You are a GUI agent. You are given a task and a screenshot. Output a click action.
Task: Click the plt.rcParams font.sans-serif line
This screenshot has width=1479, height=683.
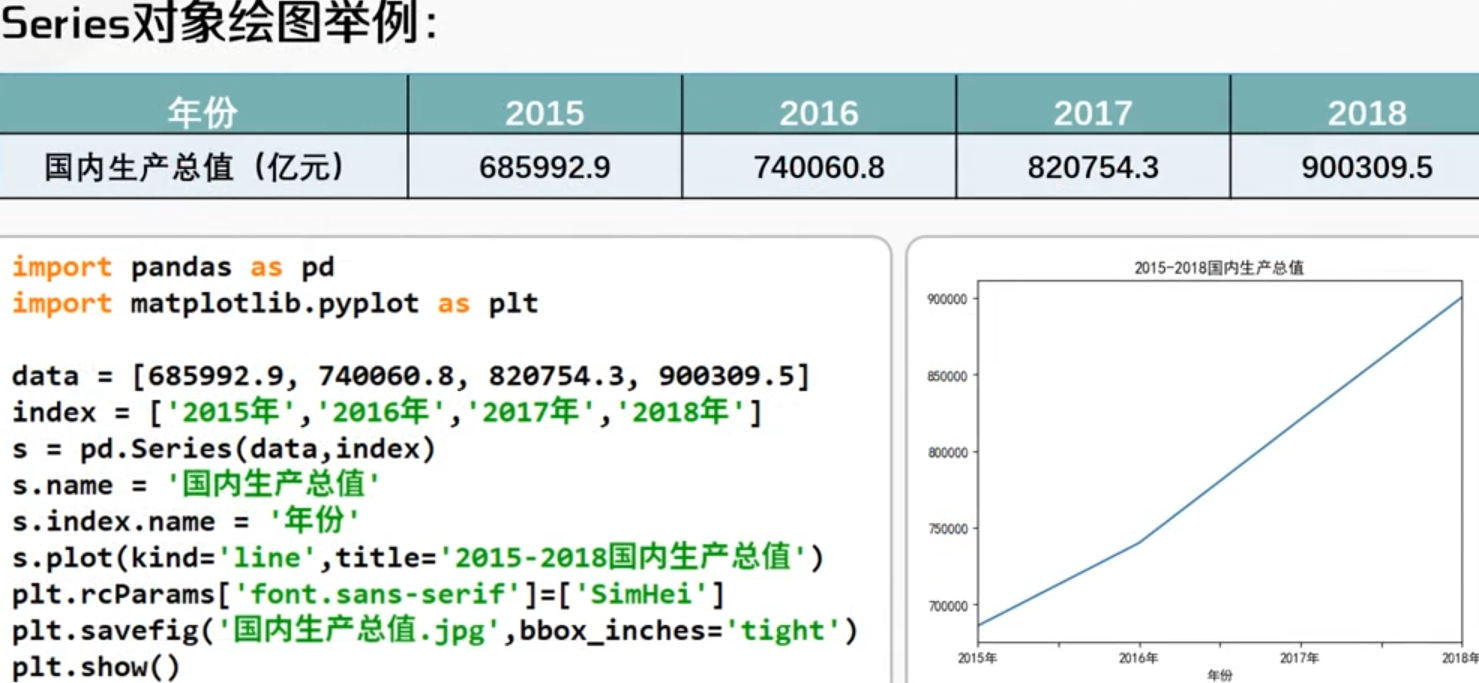coord(368,595)
